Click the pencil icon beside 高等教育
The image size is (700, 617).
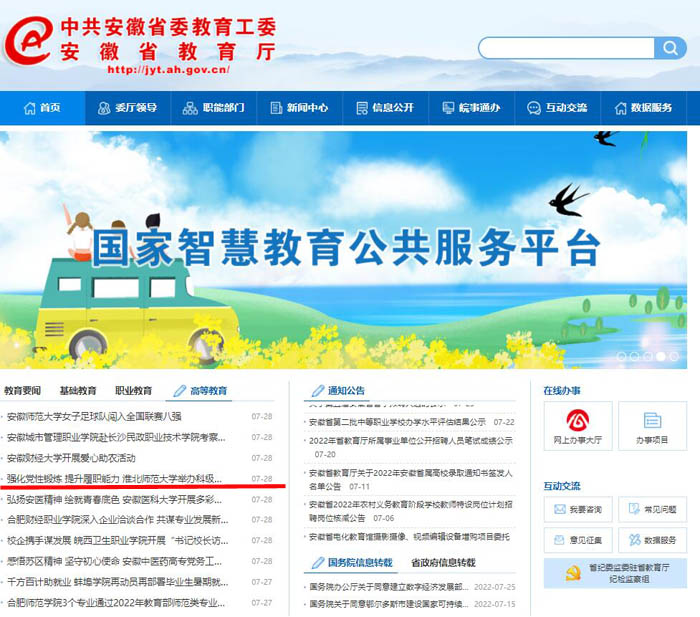pos(179,391)
